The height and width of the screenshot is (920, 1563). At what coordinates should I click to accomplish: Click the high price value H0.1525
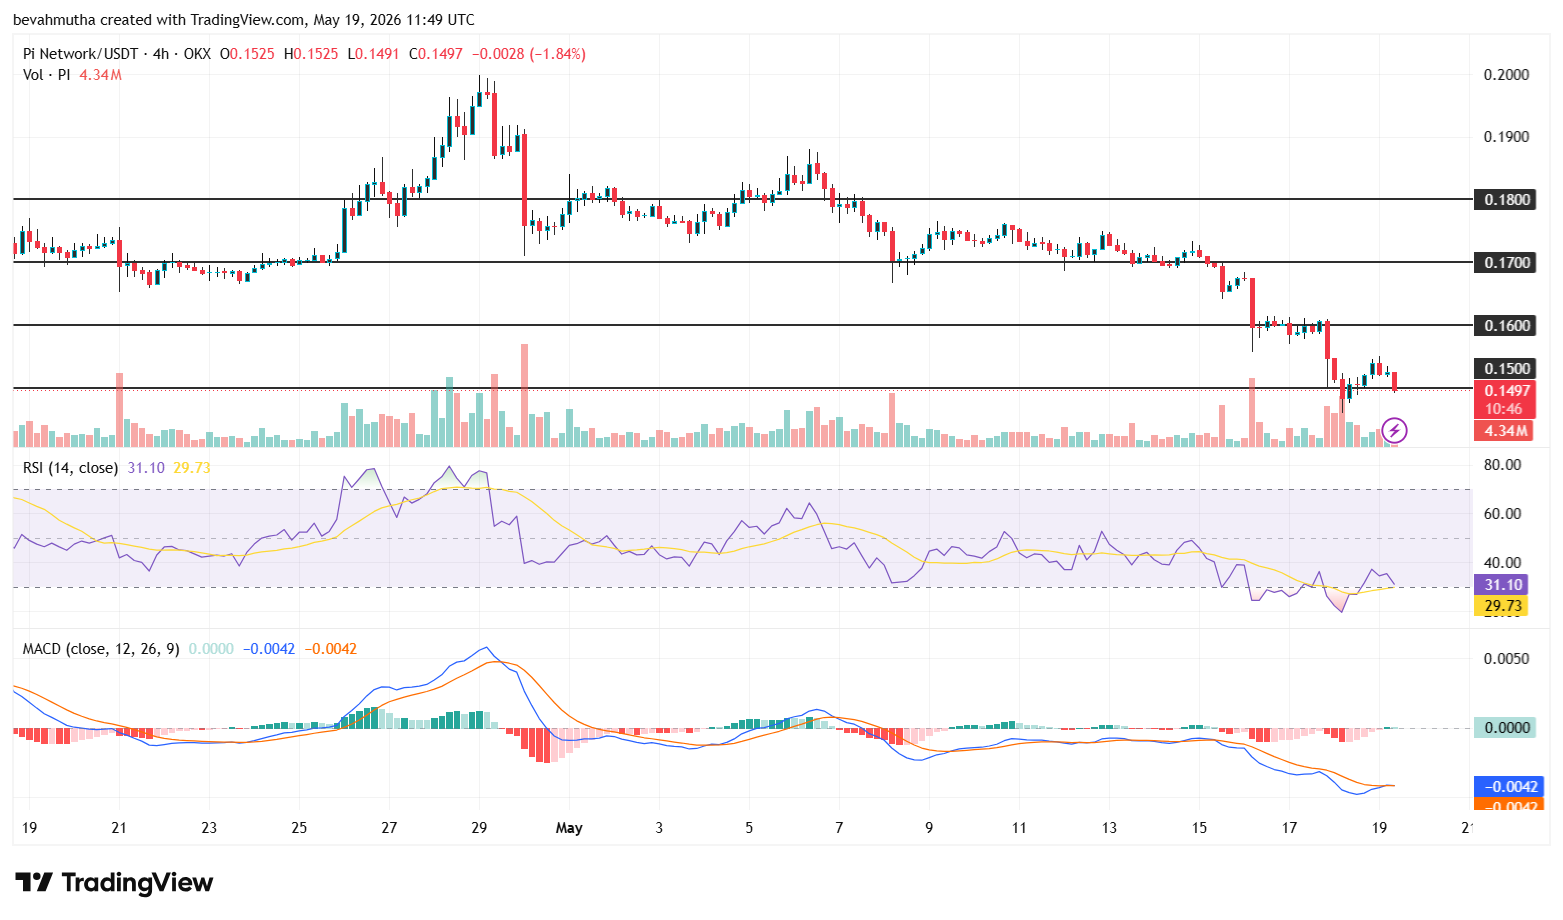[x=311, y=54]
